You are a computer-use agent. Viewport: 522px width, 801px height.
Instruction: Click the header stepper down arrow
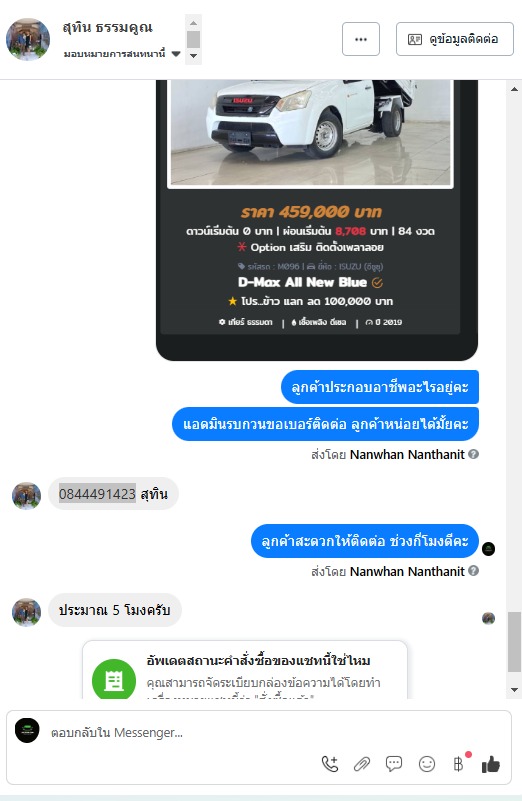click(193, 56)
